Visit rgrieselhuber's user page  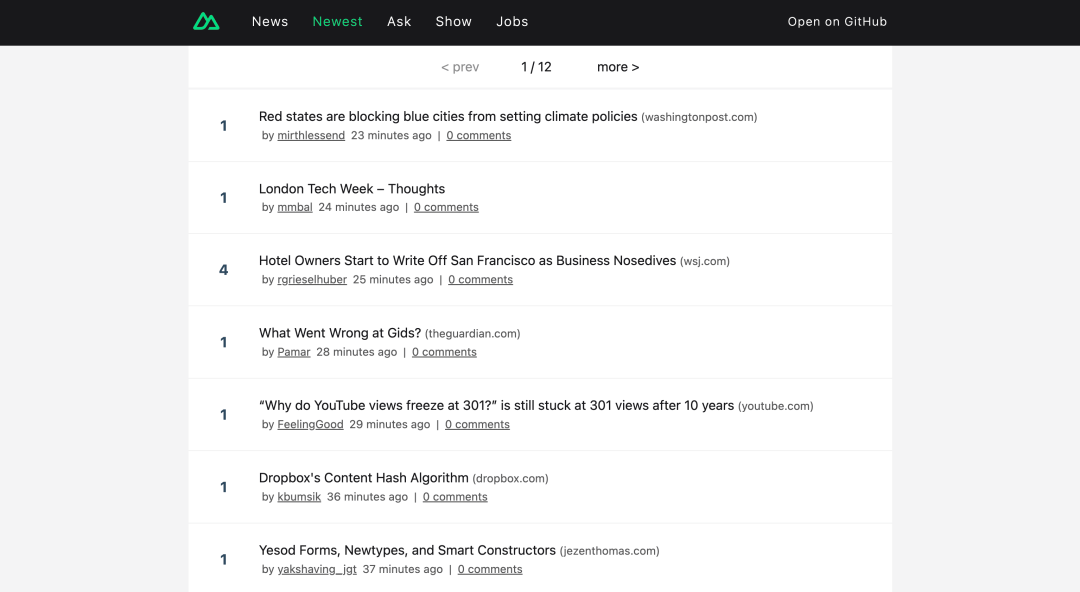coord(312,280)
